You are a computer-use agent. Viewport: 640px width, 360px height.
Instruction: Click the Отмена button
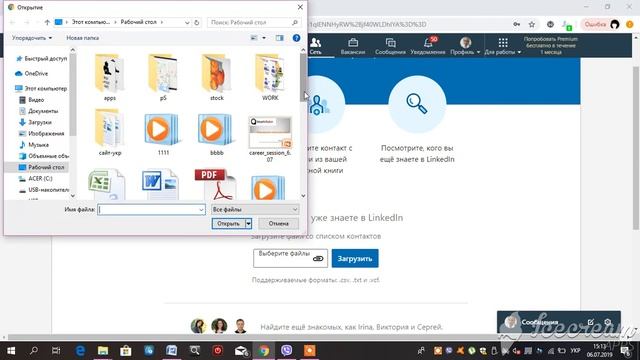(278, 224)
